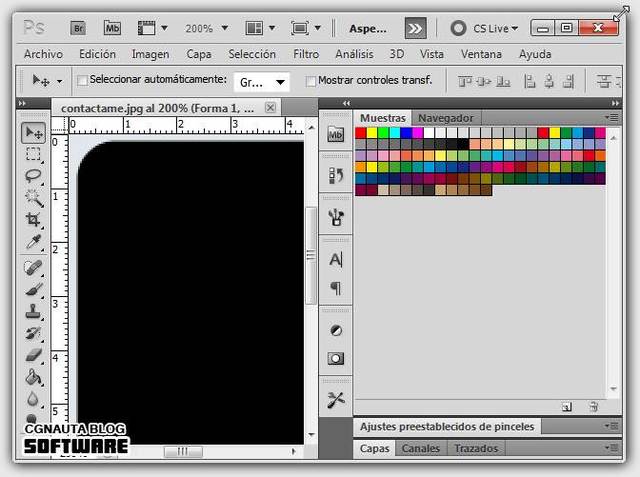Enable Seleccionar automáticamente checkbox

82,80
